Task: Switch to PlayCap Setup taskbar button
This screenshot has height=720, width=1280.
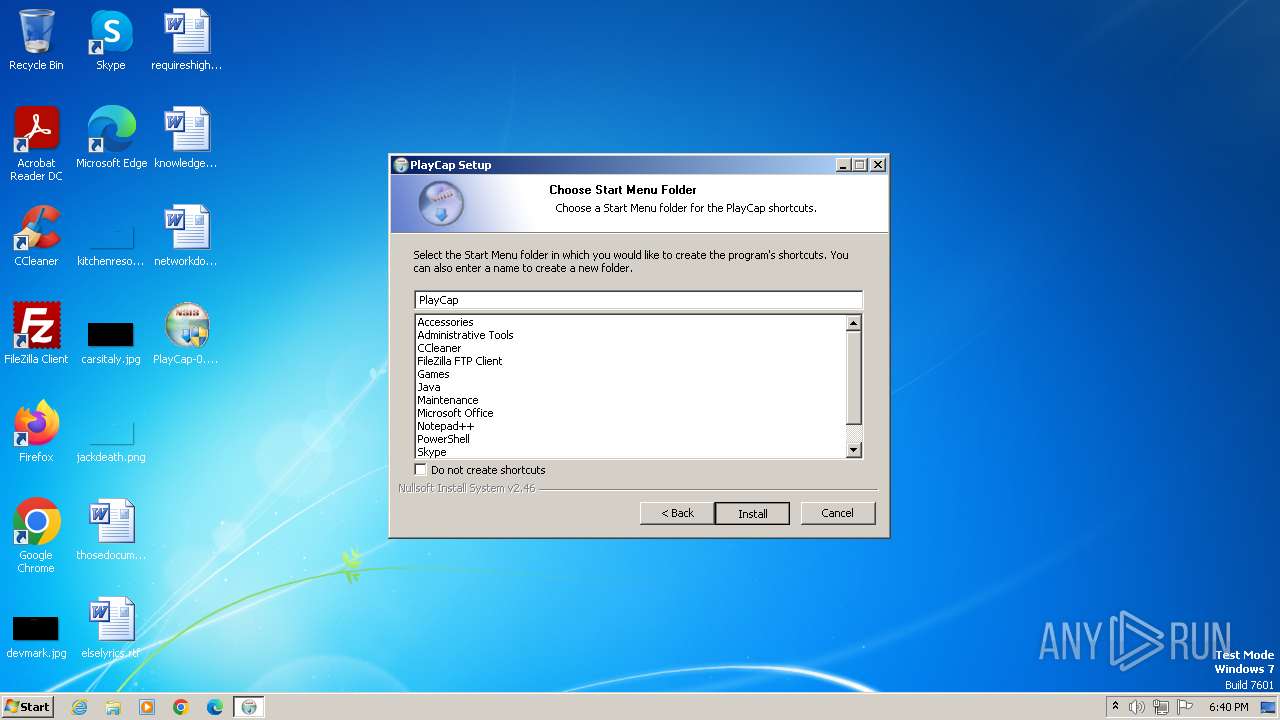Action: pos(249,707)
